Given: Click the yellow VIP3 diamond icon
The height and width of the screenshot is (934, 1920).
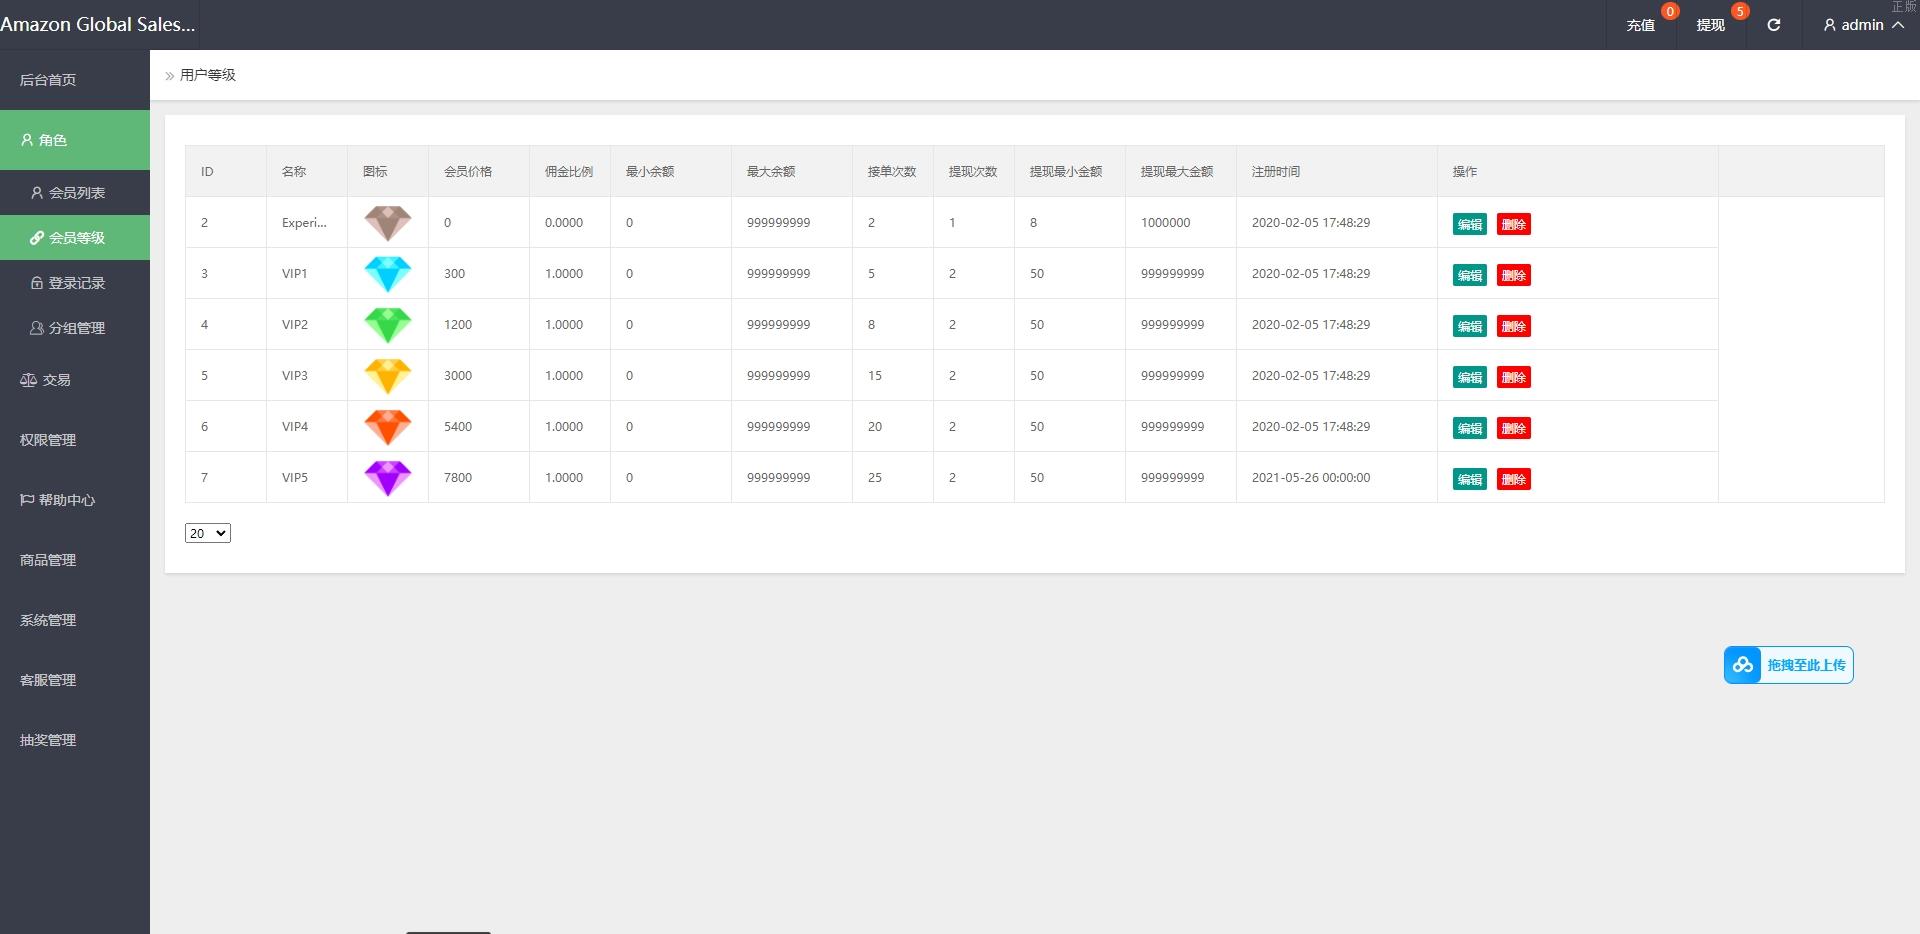Looking at the screenshot, I should tap(388, 376).
